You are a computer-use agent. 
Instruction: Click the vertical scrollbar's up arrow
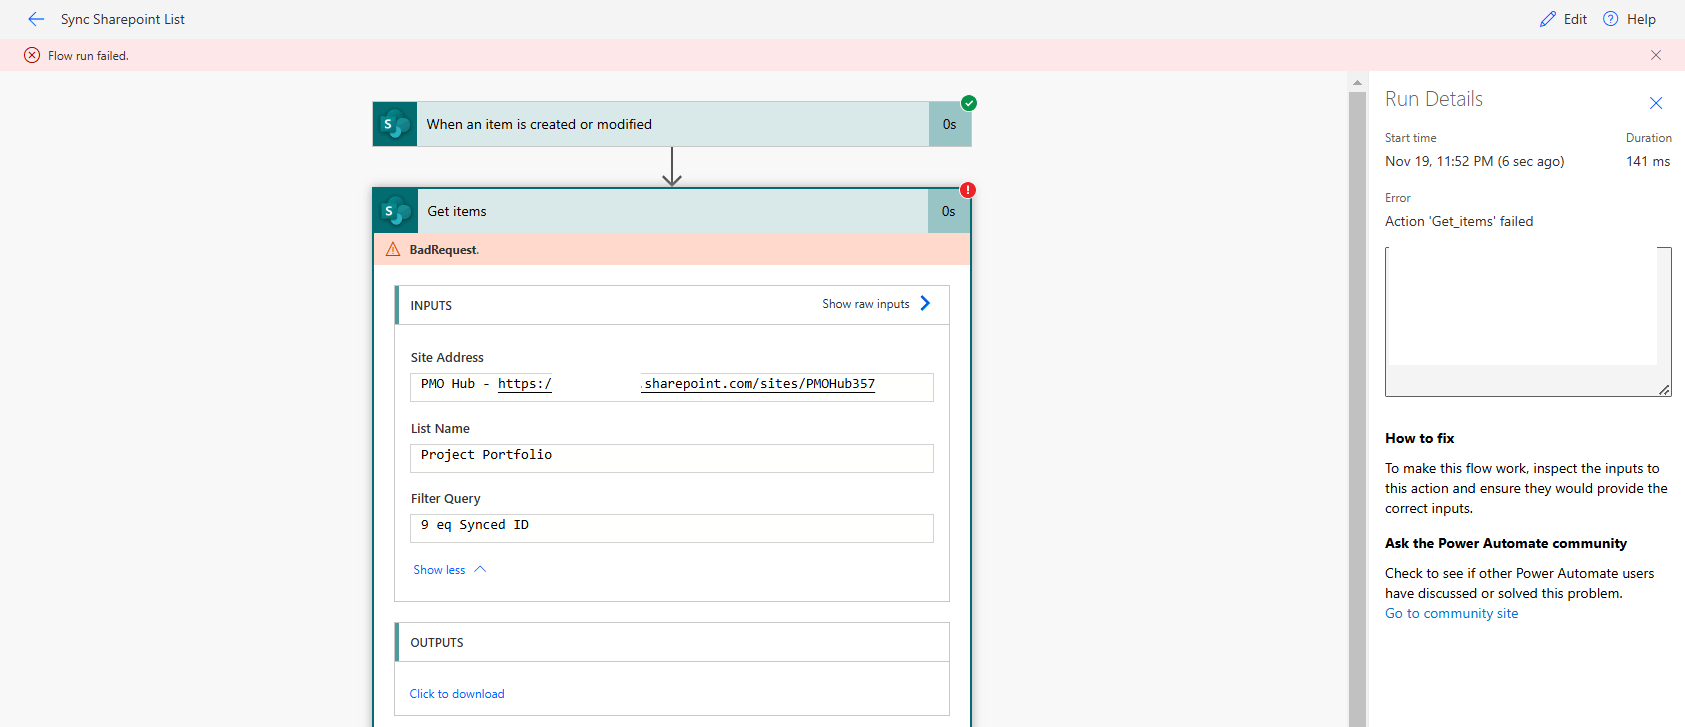[x=1357, y=83]
